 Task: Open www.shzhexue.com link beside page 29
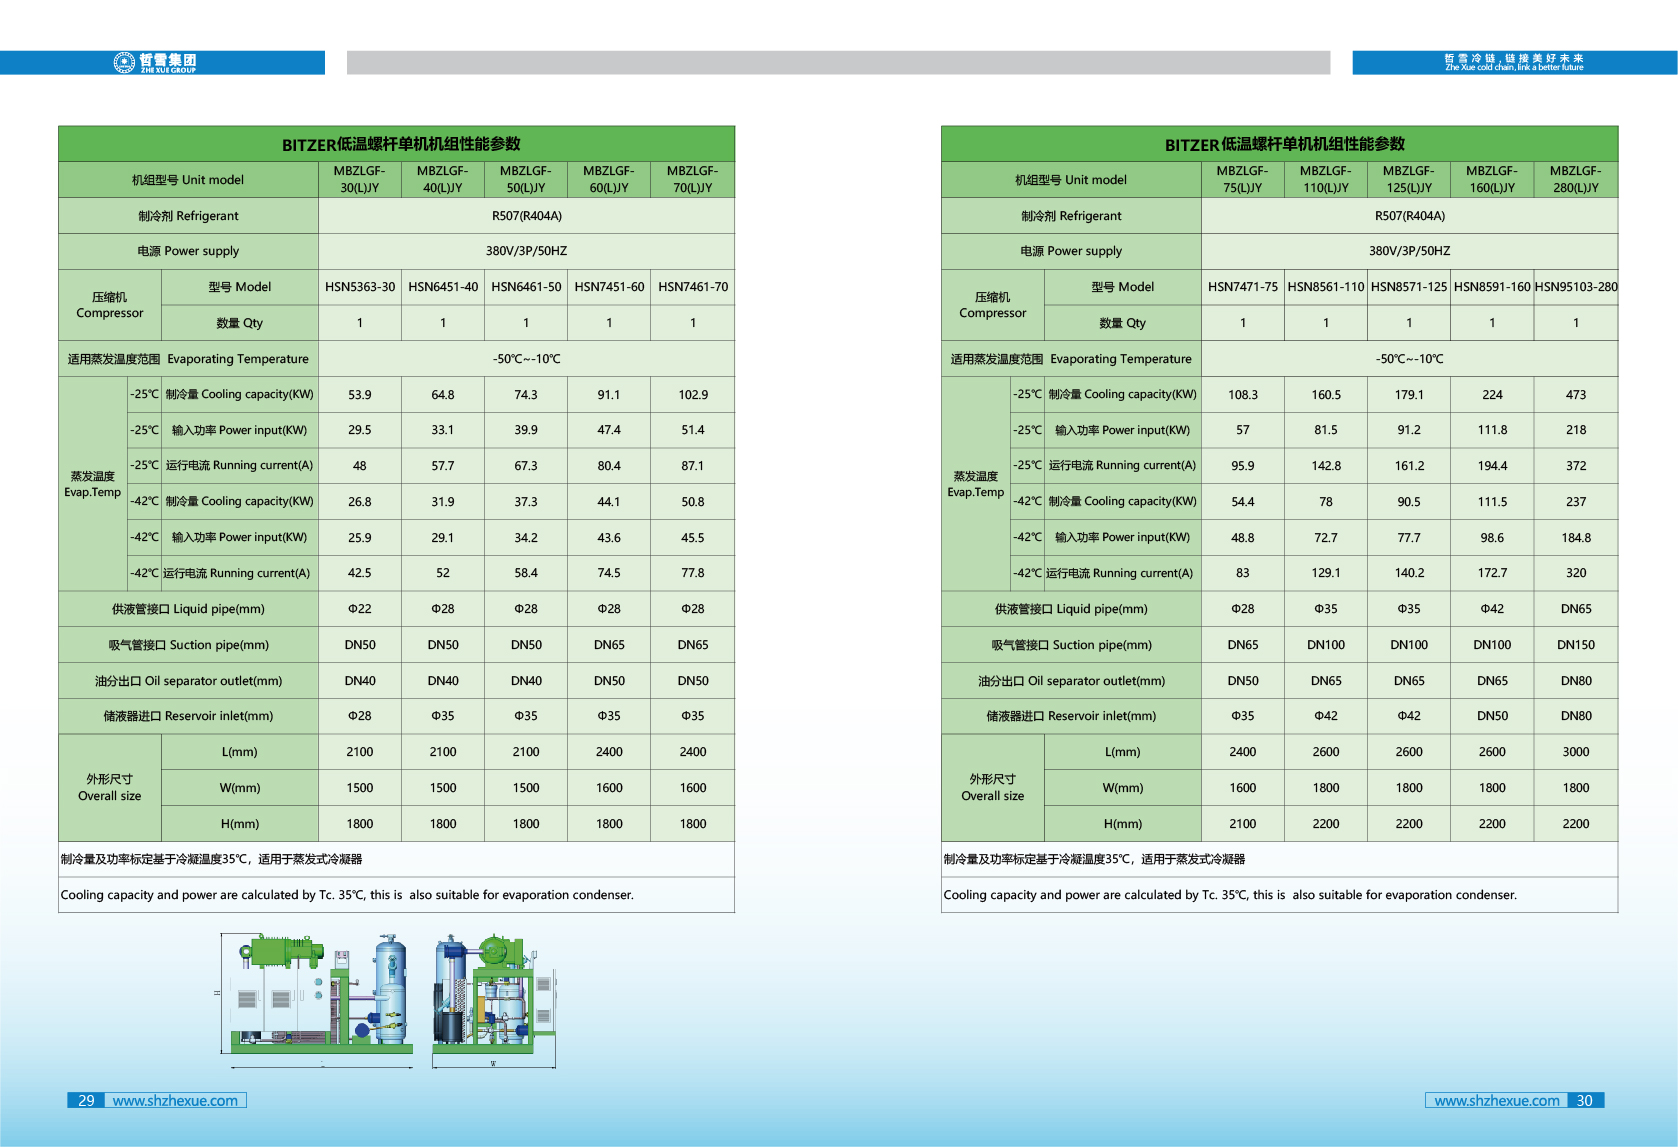[175, 1100]
